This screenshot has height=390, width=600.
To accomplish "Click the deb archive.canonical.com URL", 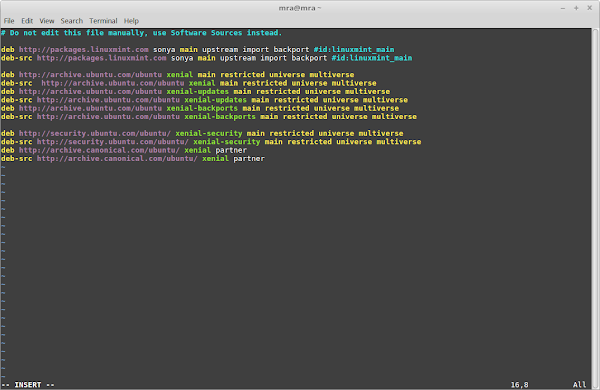I will (99, 150).
